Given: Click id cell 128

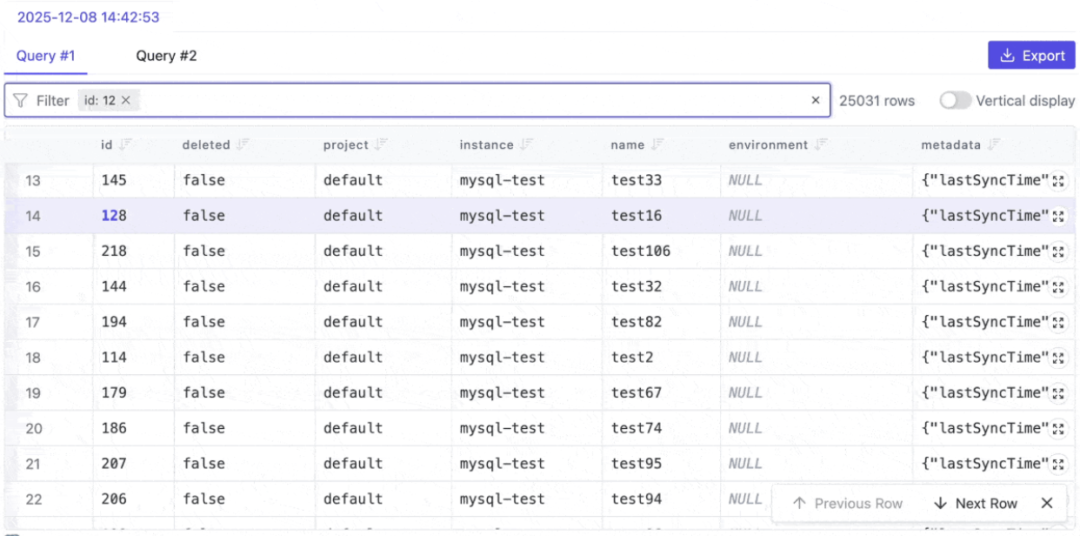Looking at the screenshot, I should (x=114, y=216).
